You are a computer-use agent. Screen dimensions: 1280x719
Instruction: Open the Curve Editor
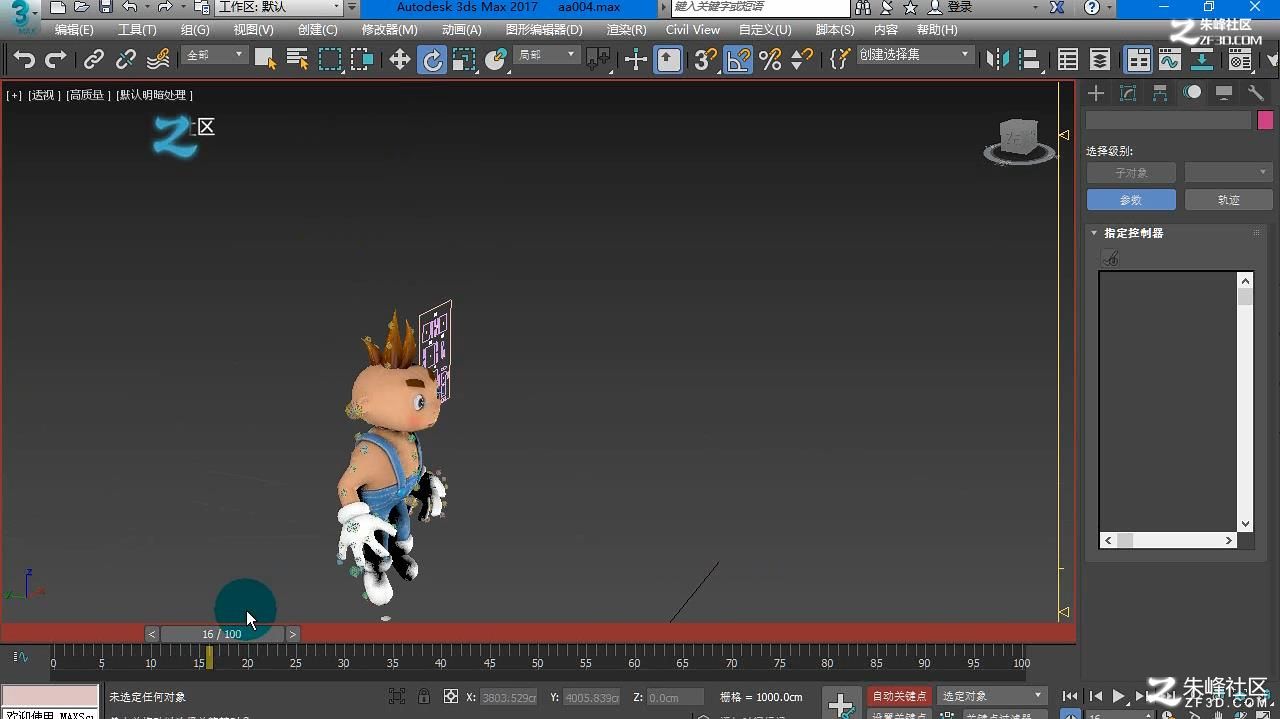(1170, 60)
